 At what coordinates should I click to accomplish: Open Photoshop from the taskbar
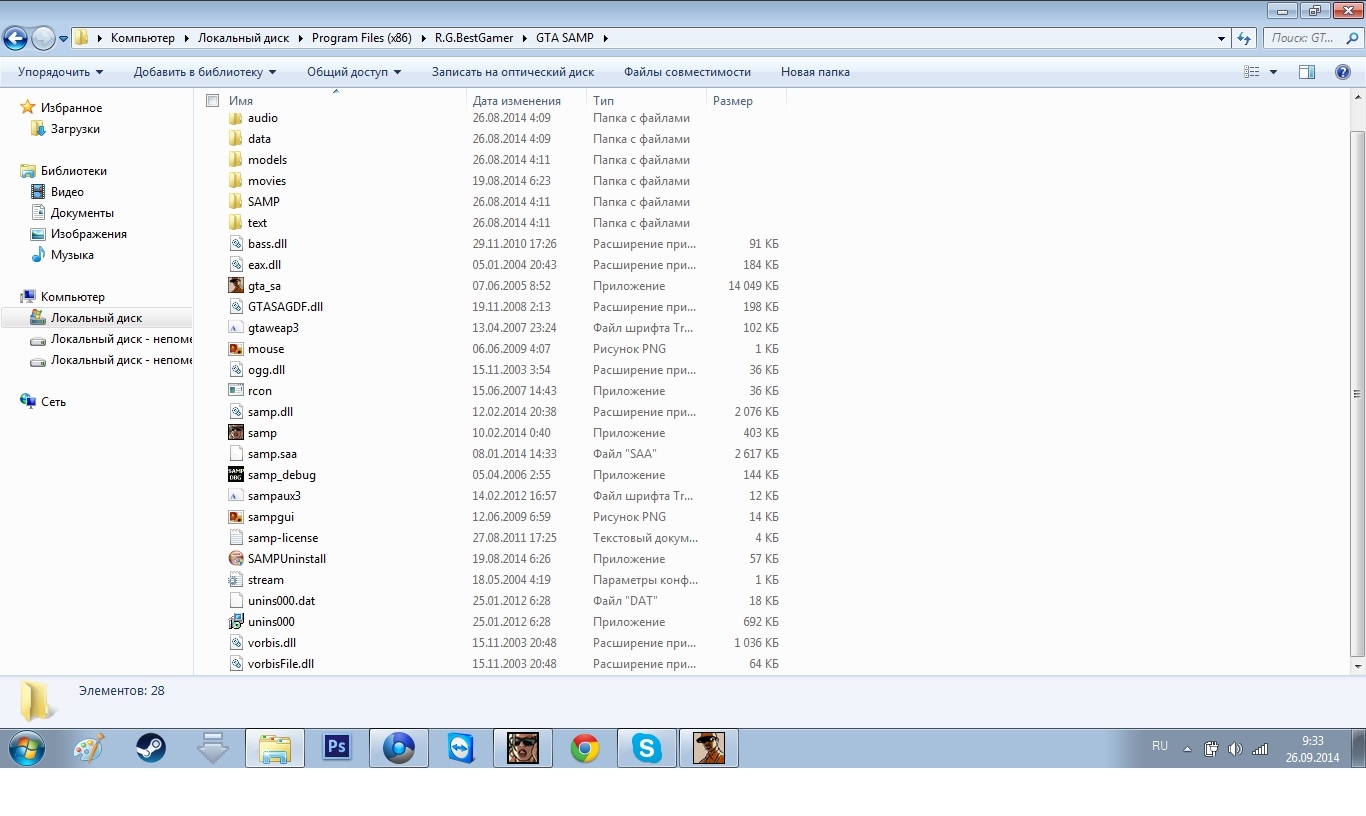337,748
